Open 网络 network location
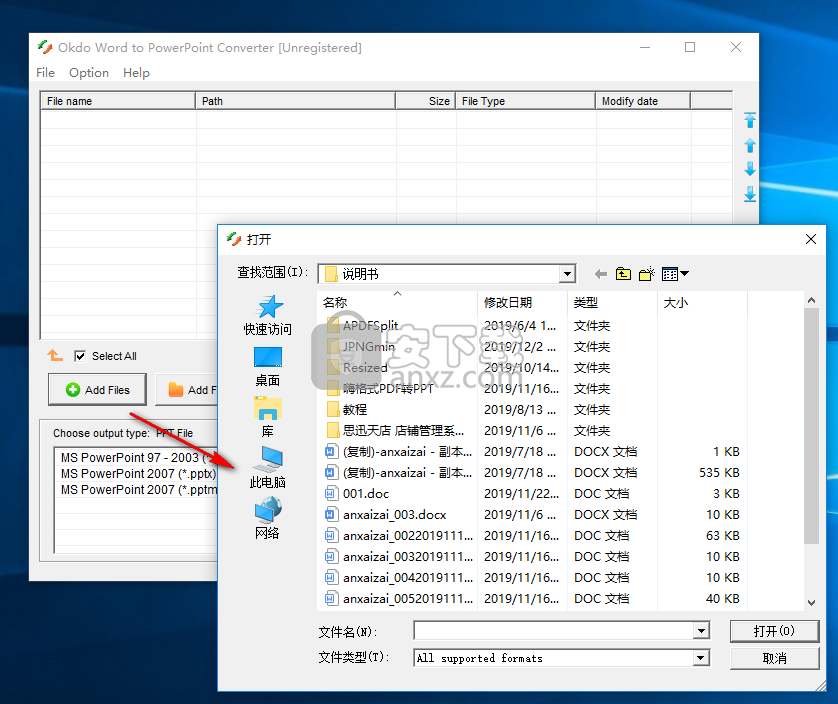The width and height of the screenshot is (838, 704). (268, 519)
